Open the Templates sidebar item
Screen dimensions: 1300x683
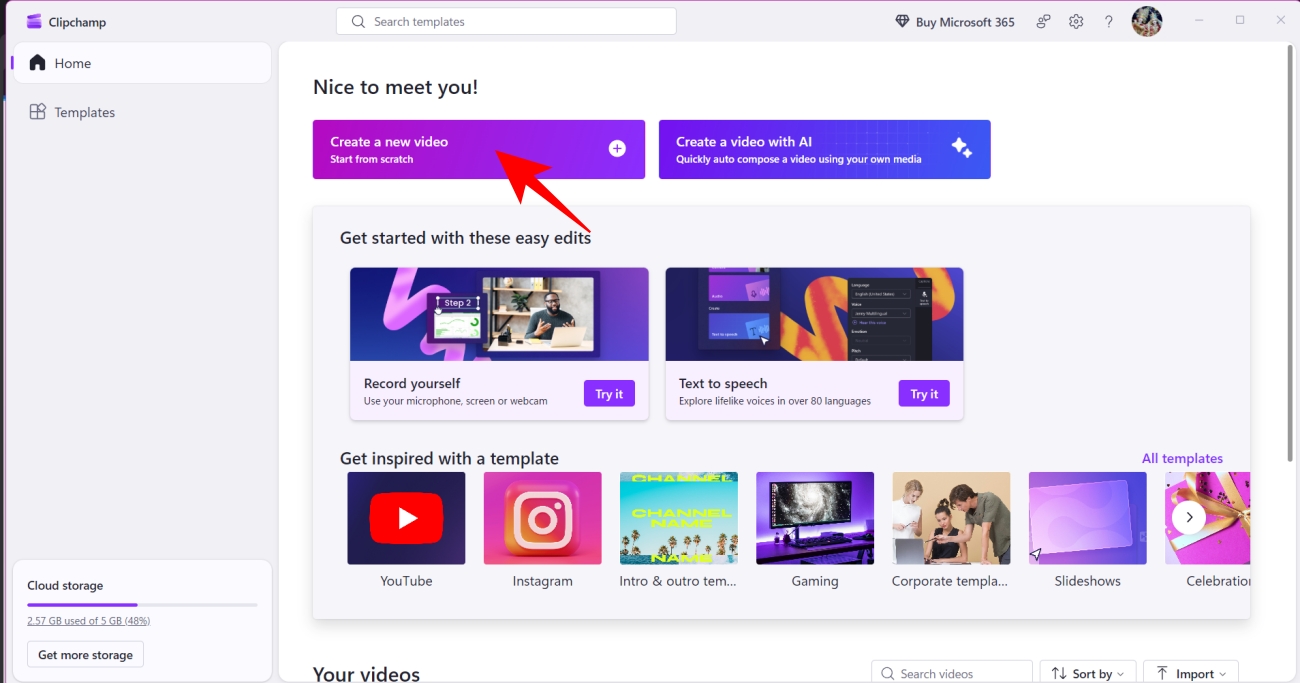(x=141, y=112)
